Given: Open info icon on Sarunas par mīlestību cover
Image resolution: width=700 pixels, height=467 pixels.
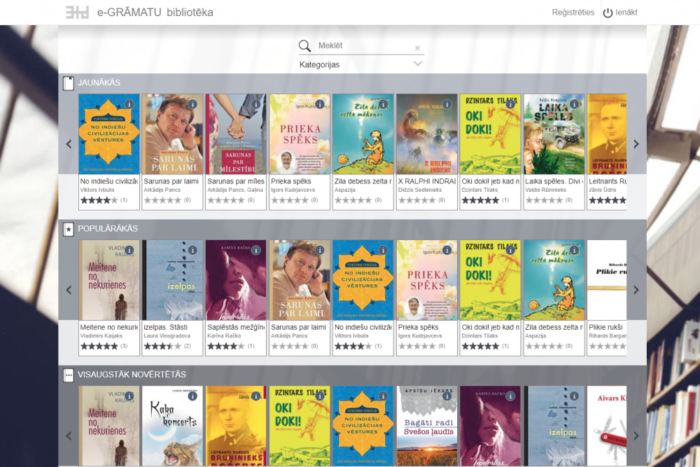Looking at the screenshot, I should [256, 104].
